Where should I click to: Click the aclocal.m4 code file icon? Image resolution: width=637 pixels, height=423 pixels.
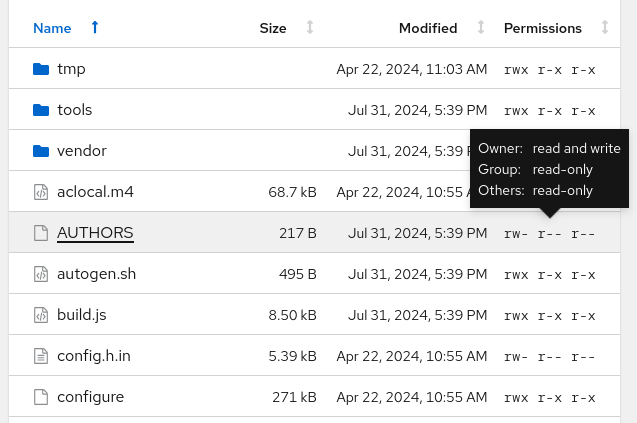pyautogui.click(x=41, y=192)
